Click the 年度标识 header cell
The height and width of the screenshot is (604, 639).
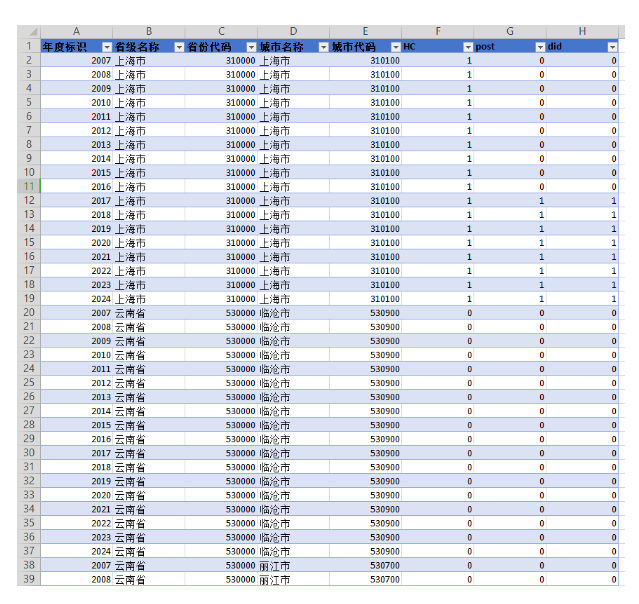[76, 47]
